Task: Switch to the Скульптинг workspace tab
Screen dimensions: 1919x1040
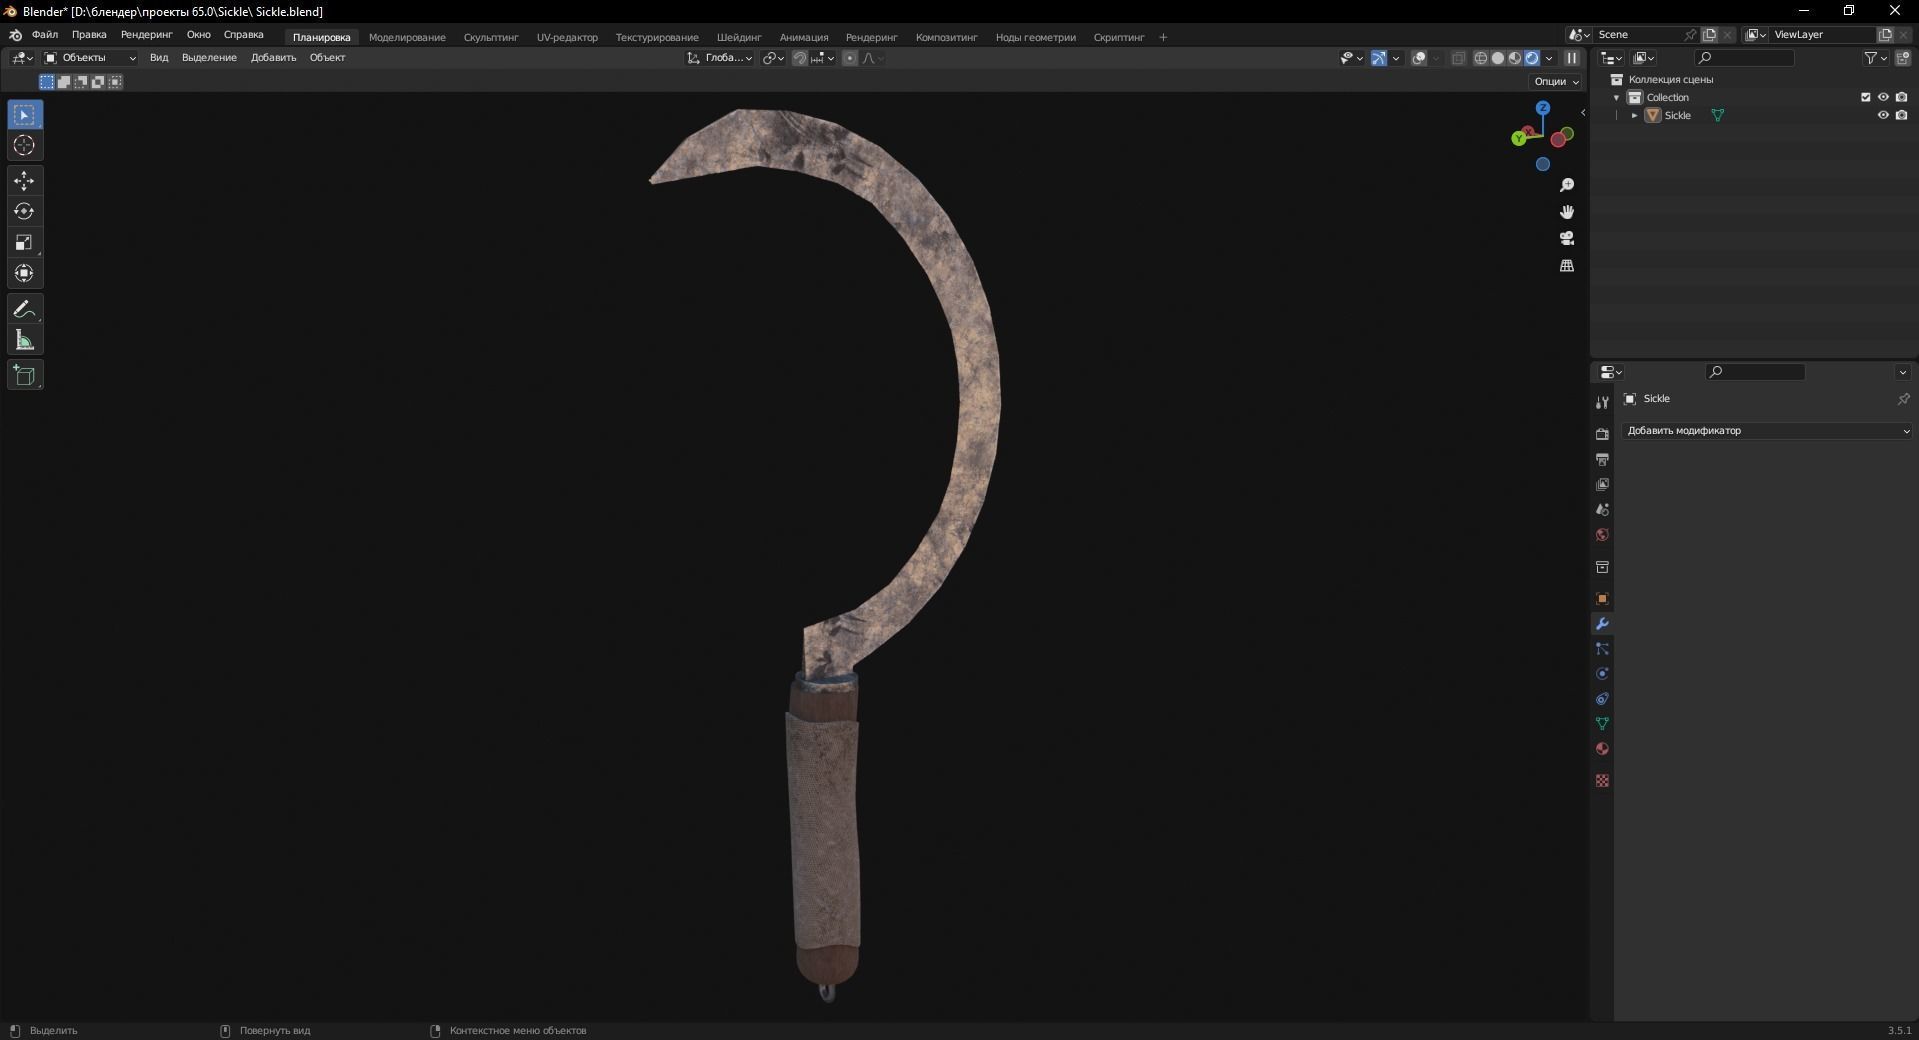Action: click(490, 37)
